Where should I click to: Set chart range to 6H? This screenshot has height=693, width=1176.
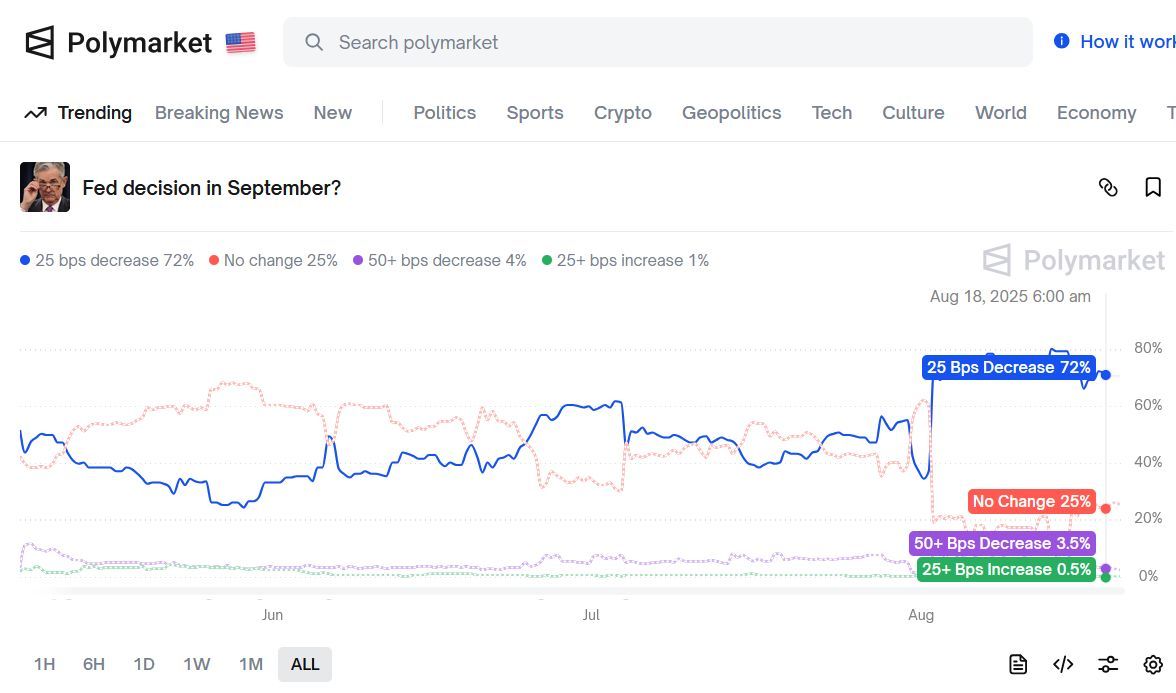[94, 664]
